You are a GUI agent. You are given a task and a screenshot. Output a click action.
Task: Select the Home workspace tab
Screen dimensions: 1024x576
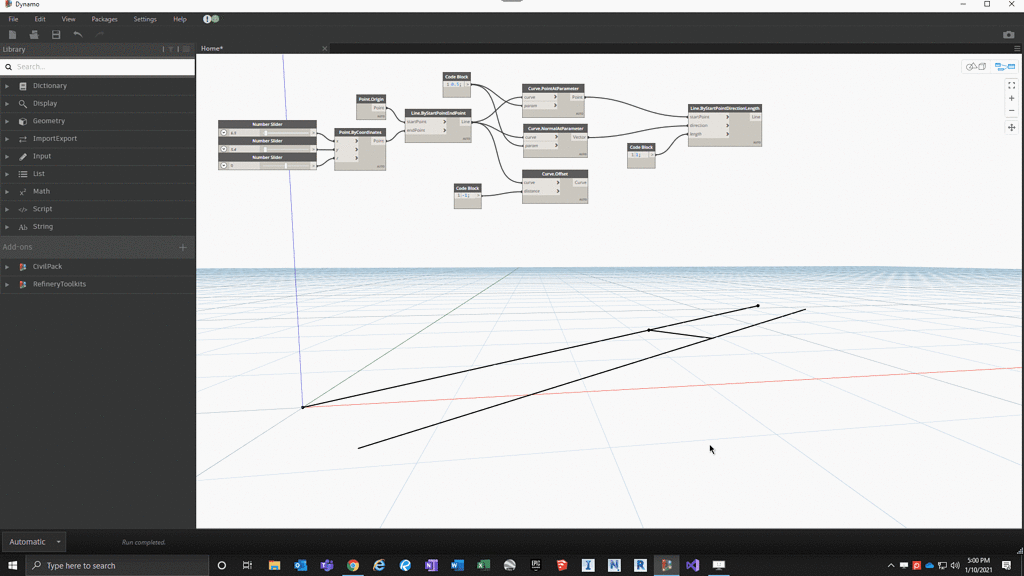212,47
